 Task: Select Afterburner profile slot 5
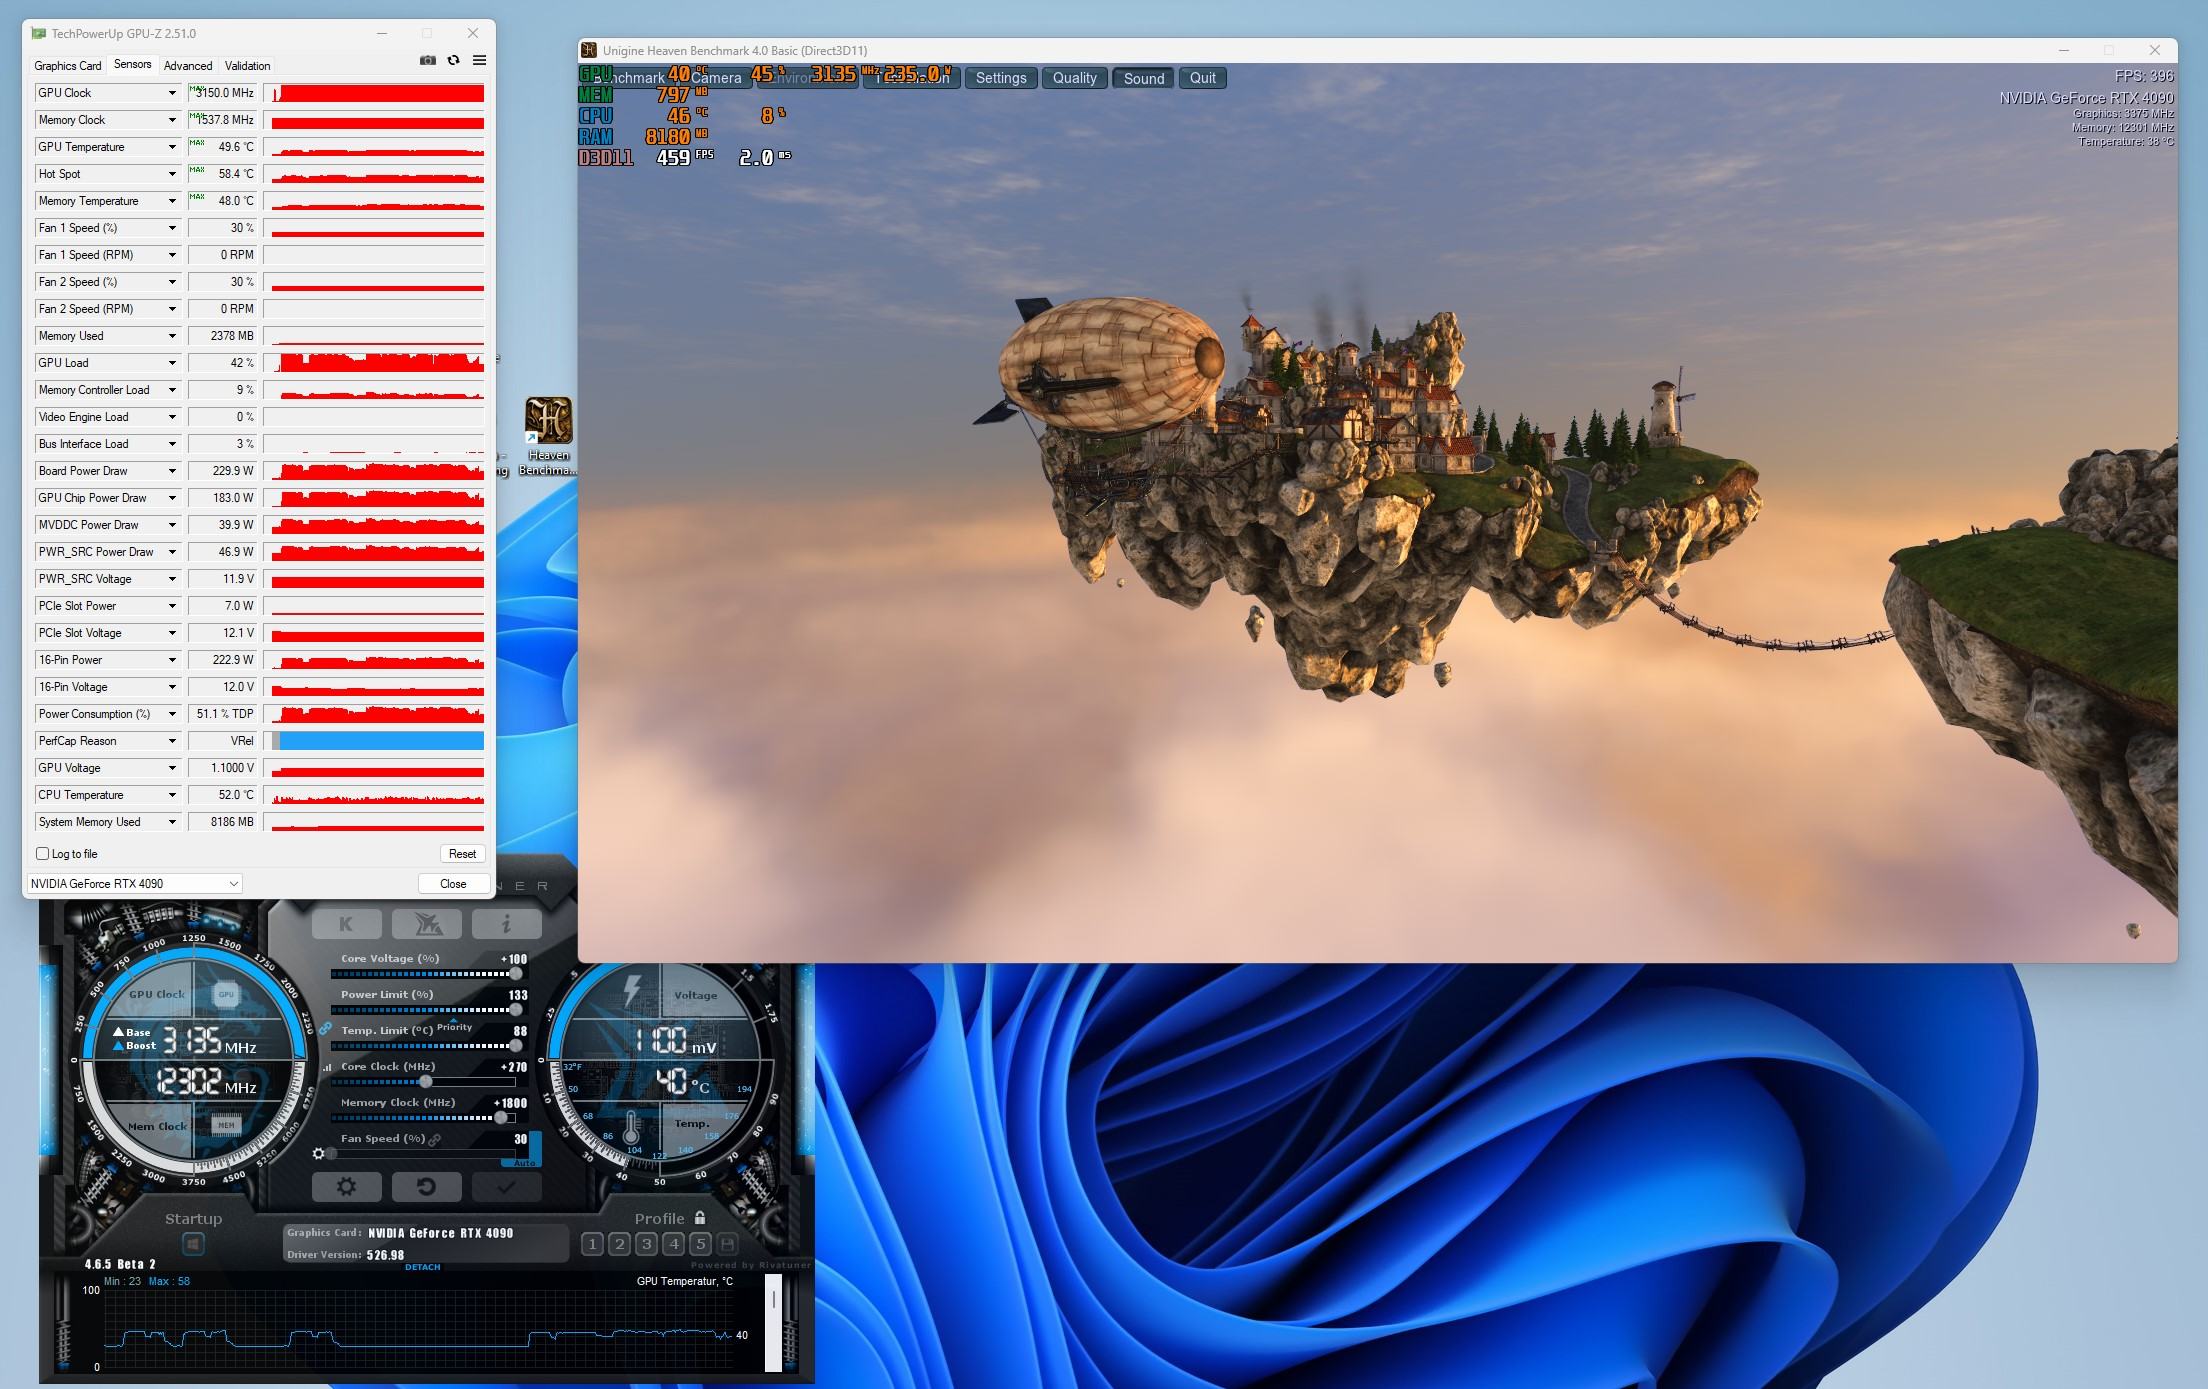[700, 1244]
